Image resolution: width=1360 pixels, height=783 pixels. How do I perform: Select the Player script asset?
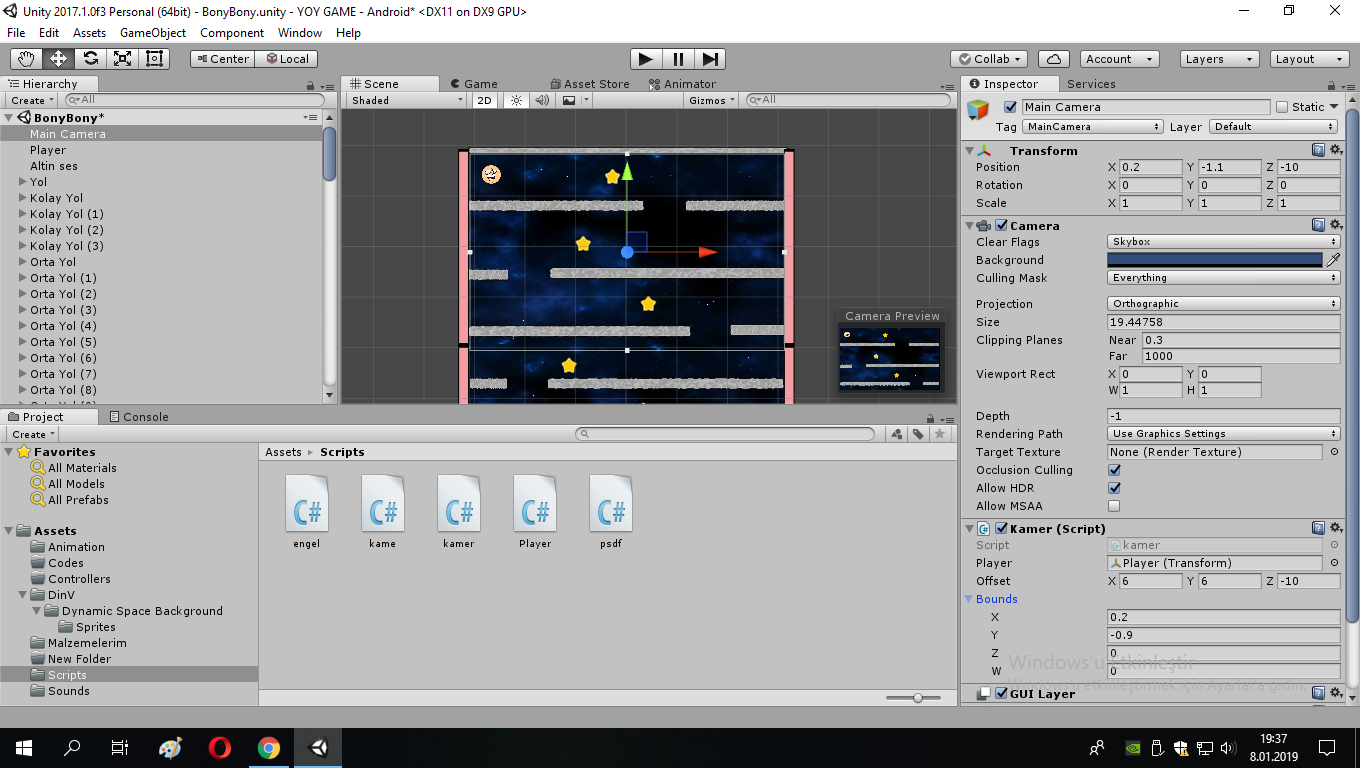pyautogui.click(x=535, y=511)
